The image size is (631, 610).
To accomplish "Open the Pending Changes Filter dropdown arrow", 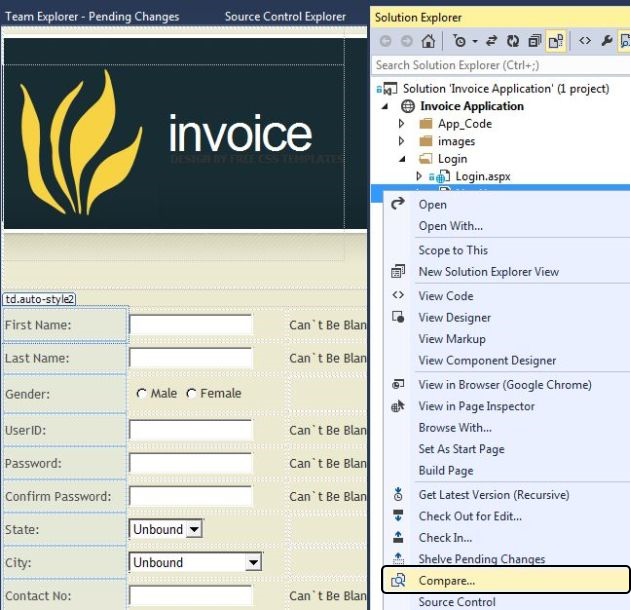I will point(475,41).
